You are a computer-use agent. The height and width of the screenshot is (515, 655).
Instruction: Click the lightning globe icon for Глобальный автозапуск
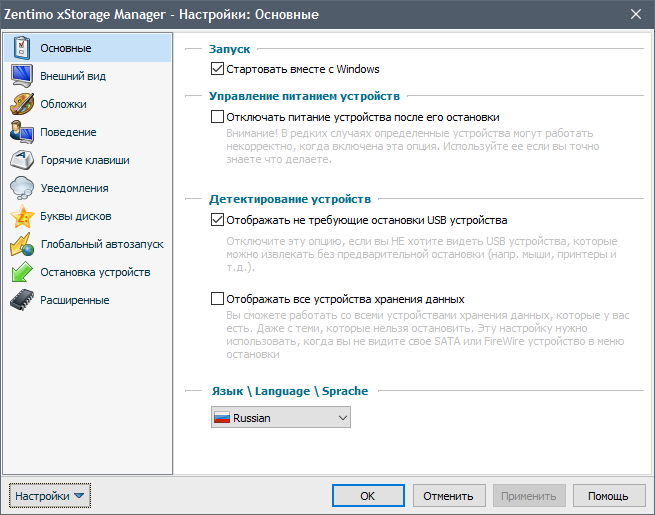click(22, 244)
